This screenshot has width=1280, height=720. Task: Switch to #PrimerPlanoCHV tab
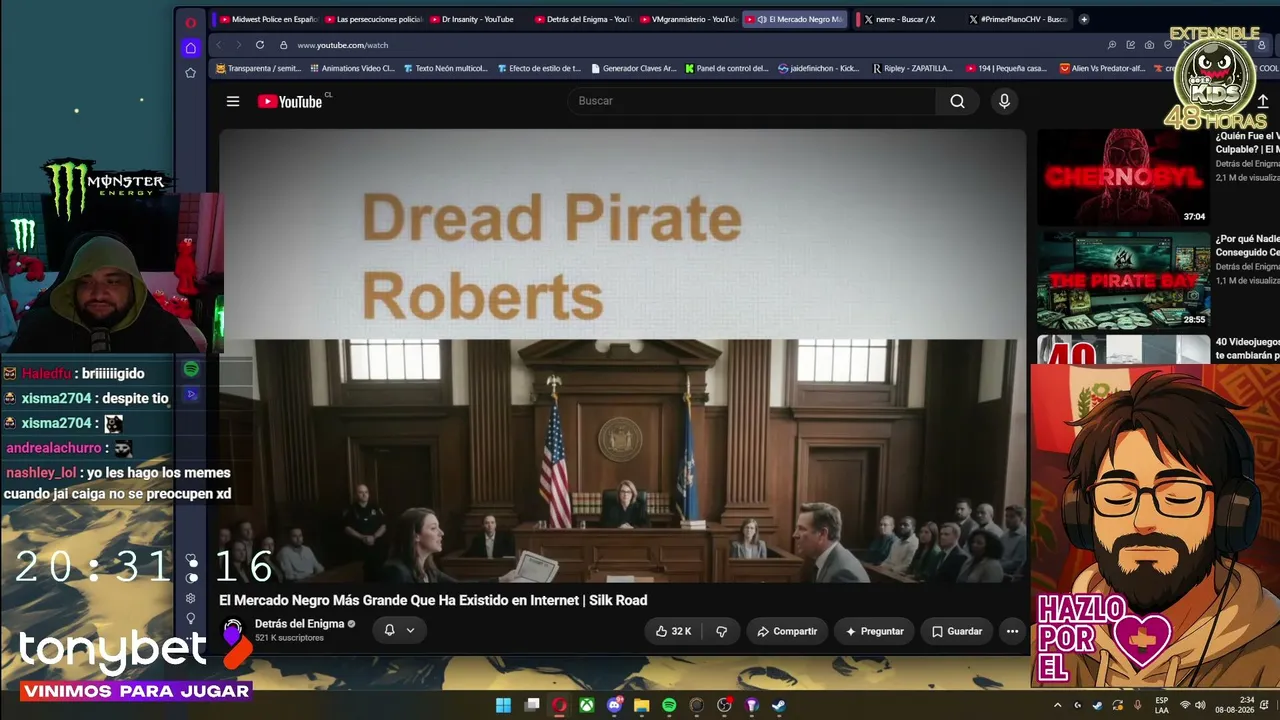pos(1018,19)
